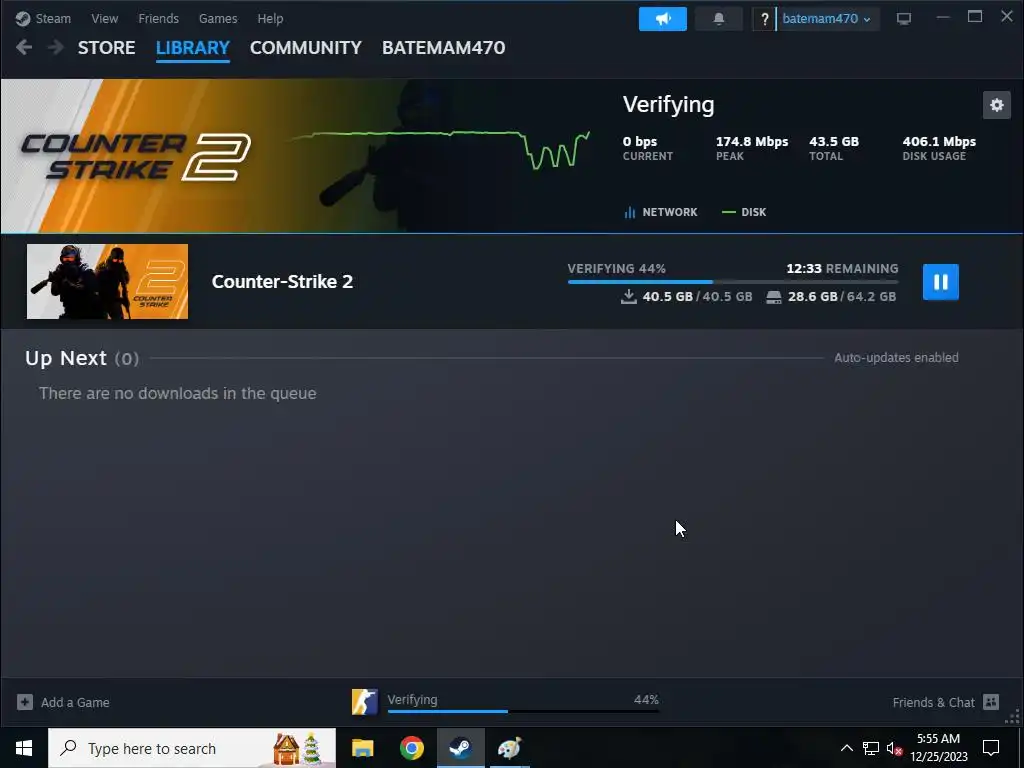Click the 0 bps current value

pyautogui.click(x=639, y=142)
